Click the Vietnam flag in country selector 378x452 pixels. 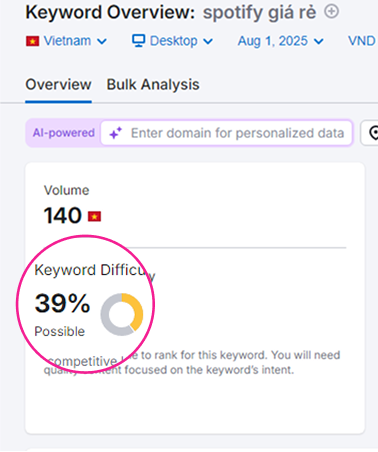(33, 41)
